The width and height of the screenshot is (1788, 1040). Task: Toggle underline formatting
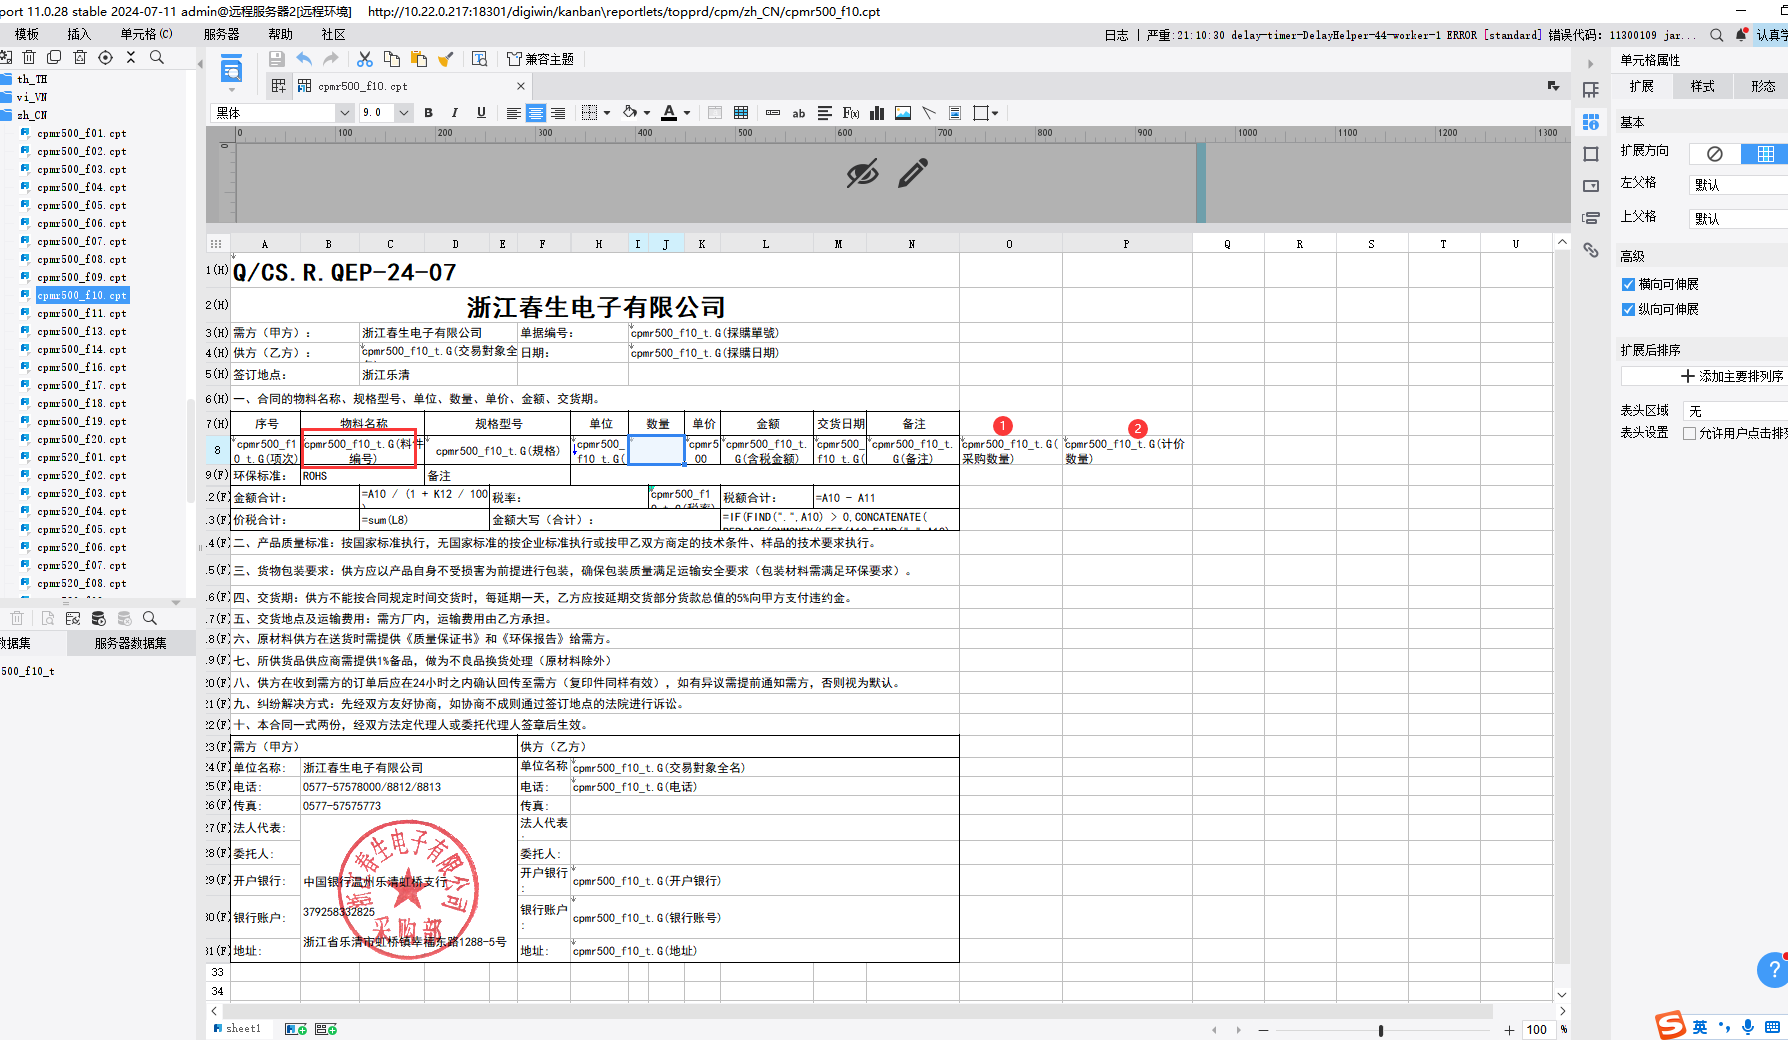[481, 113]
